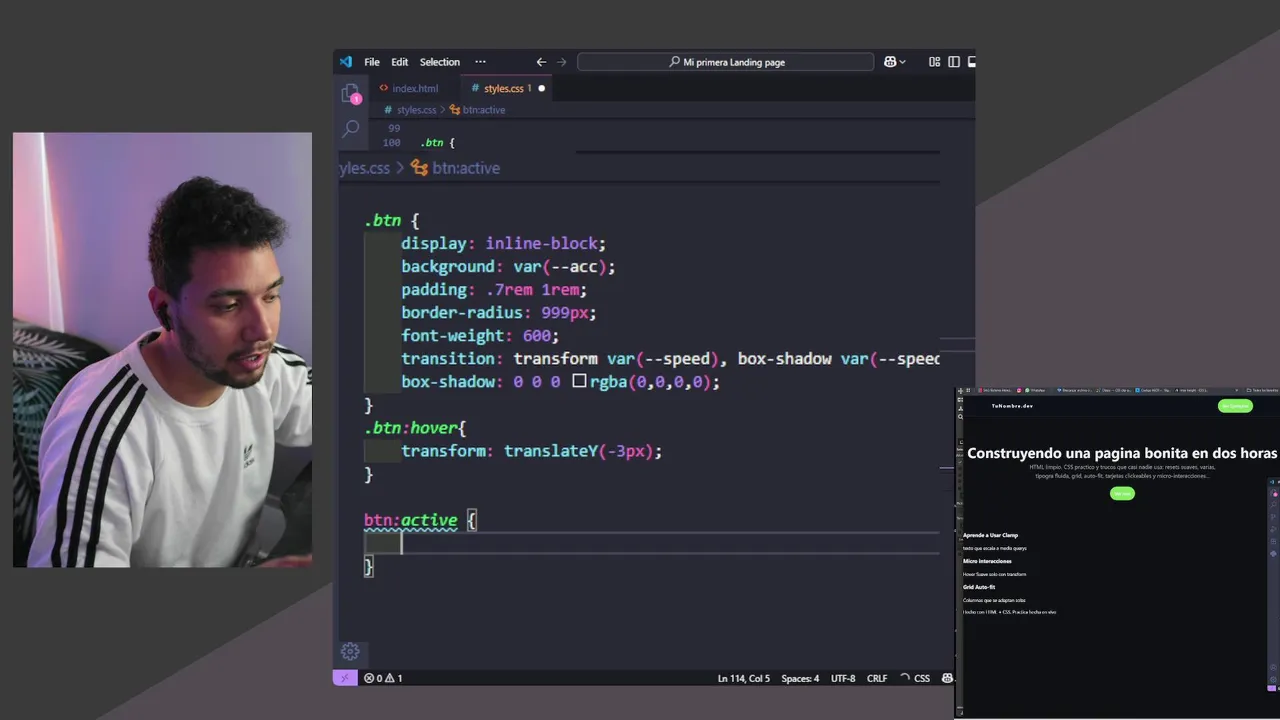
Task: Open the remote window indicator in the status bar
Action: click(344, 678)
